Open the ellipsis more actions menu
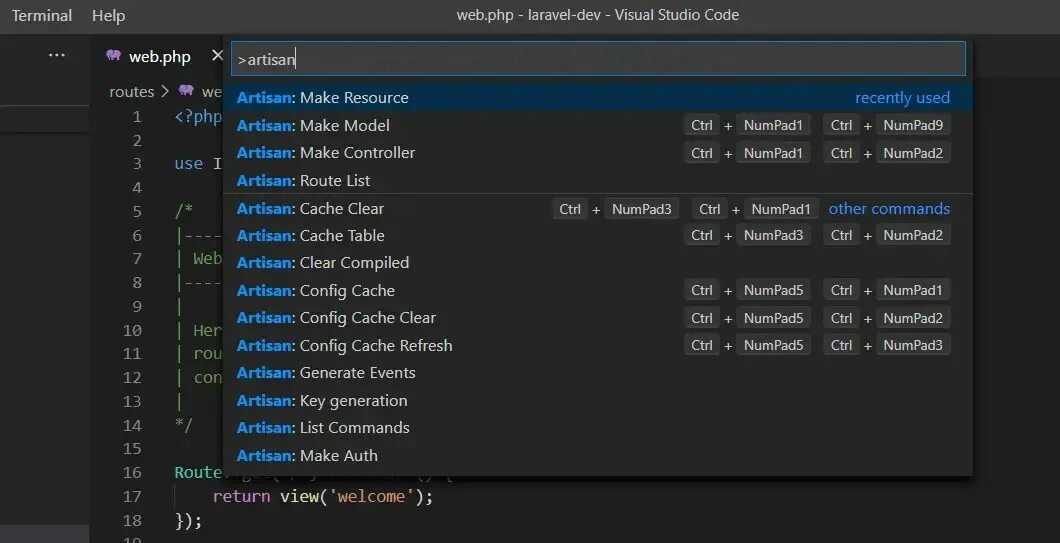1060x543 pixels. point(57,56)
